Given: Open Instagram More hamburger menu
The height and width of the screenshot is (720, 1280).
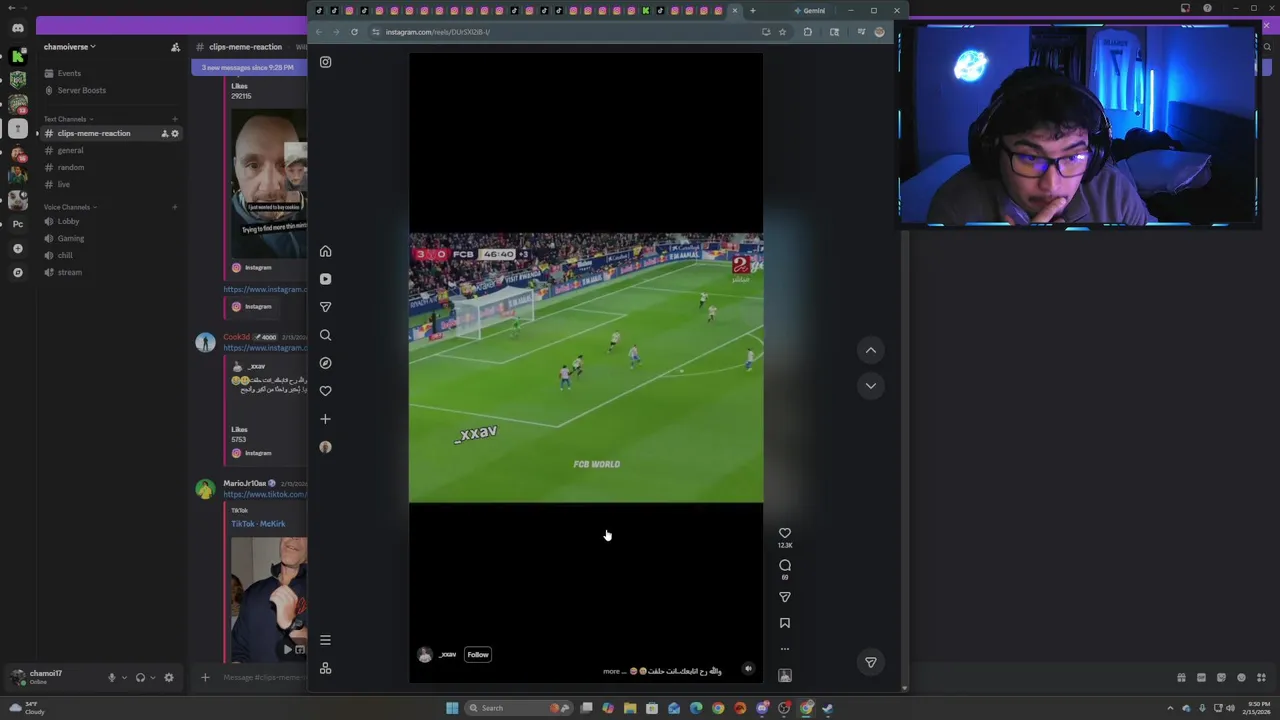Looking at the screenshot, I should click(325, 640).
